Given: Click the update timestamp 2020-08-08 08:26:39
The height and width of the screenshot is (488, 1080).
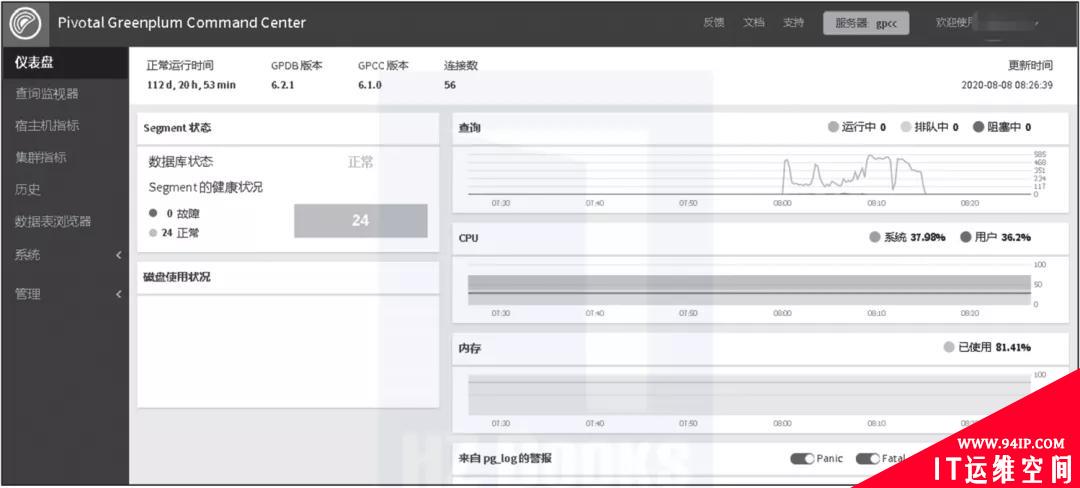Looking at the screenshot, I should pos(1007,85).
